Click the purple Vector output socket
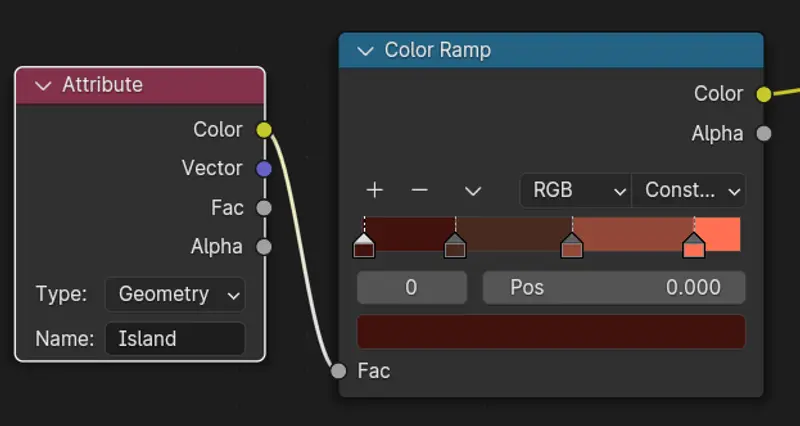800x426 pixels. (264, 169)
